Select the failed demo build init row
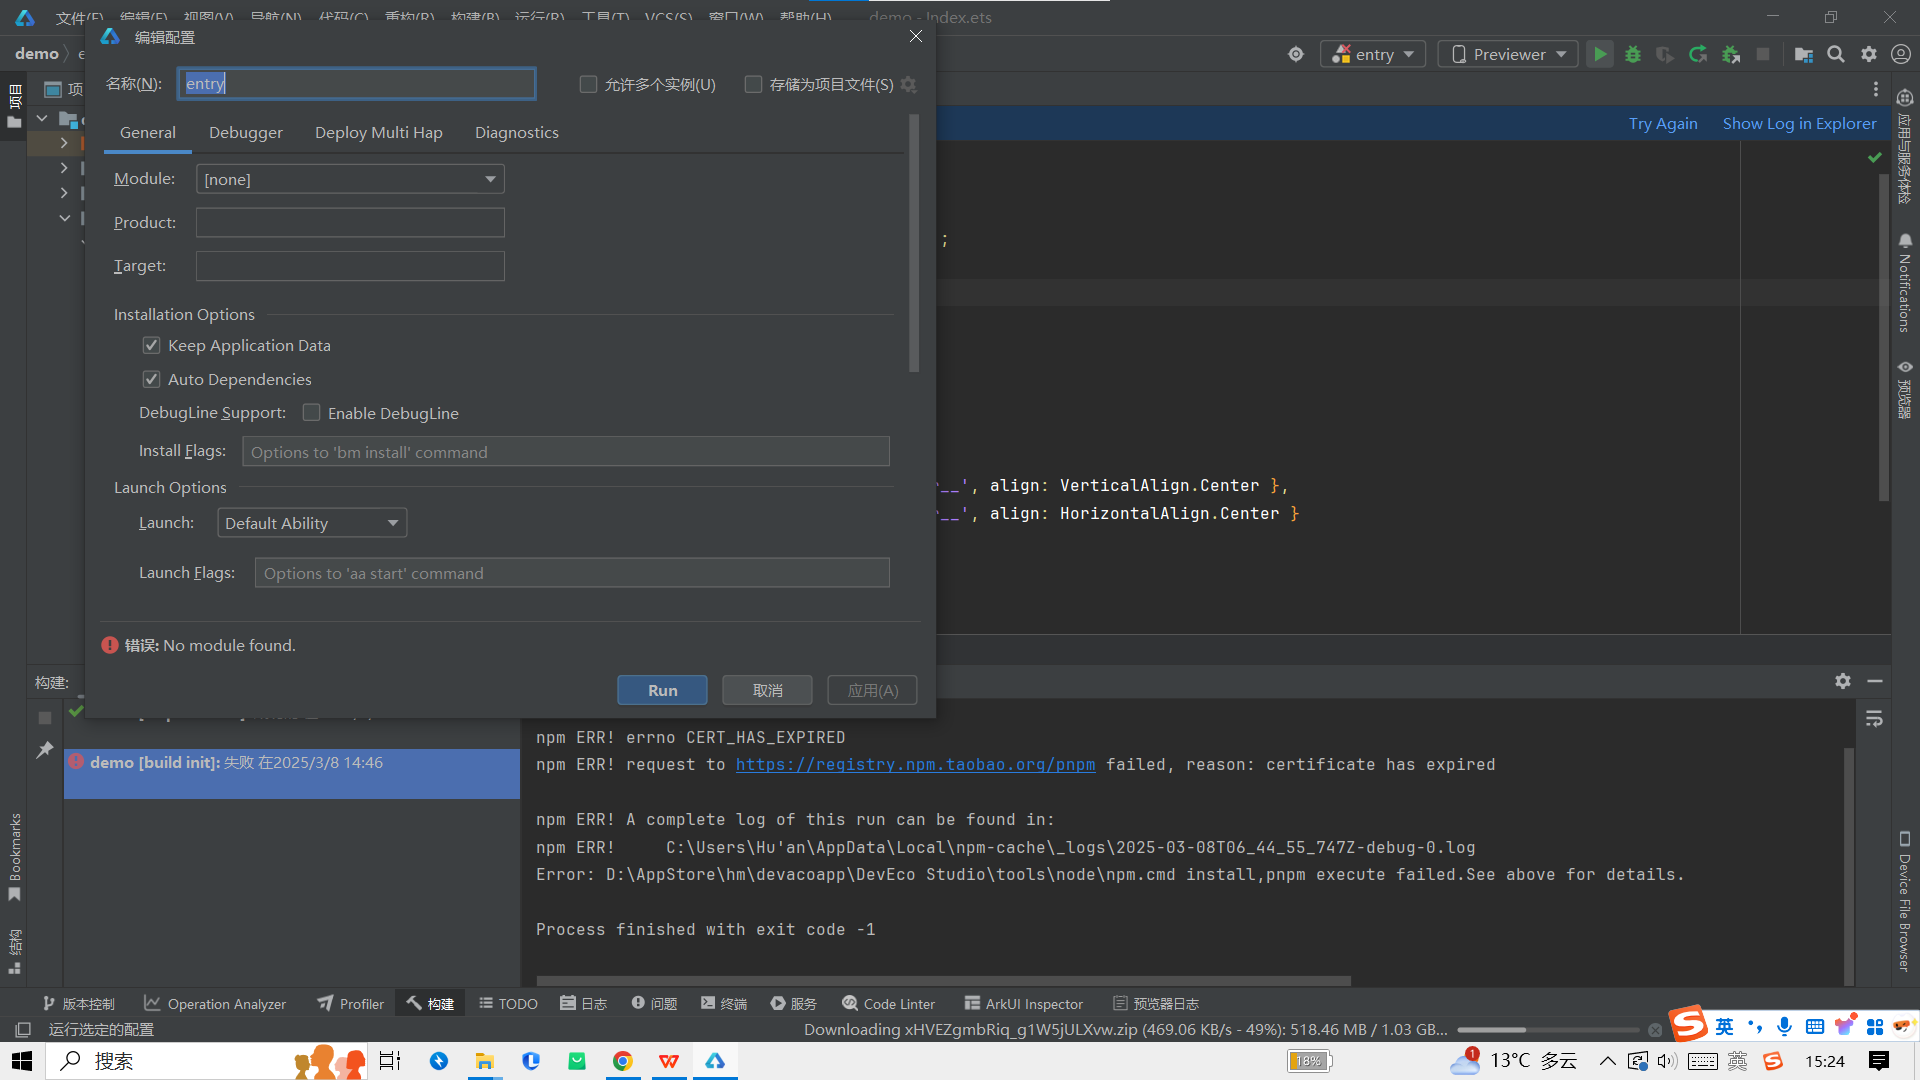1920x1080 pixels. click(292, 772)
